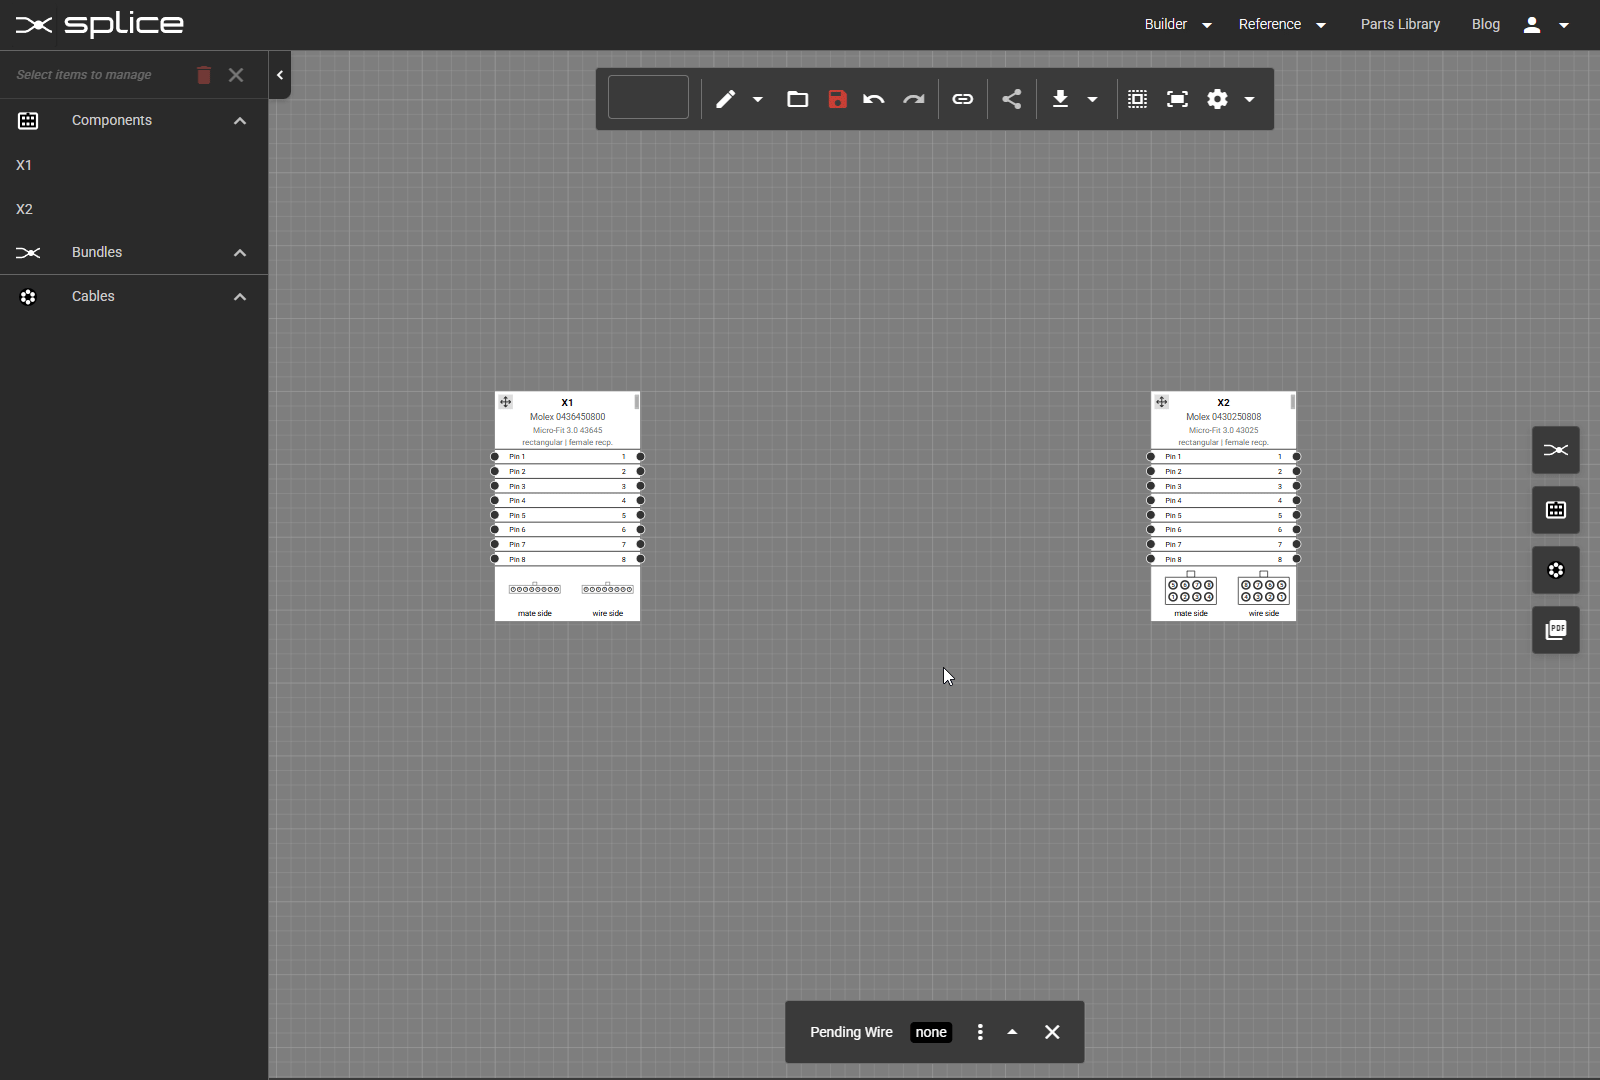The height and width of the screenshot is (1080, 1600).
Task: Open the download options dropdown
Action: click(1092, 99)
